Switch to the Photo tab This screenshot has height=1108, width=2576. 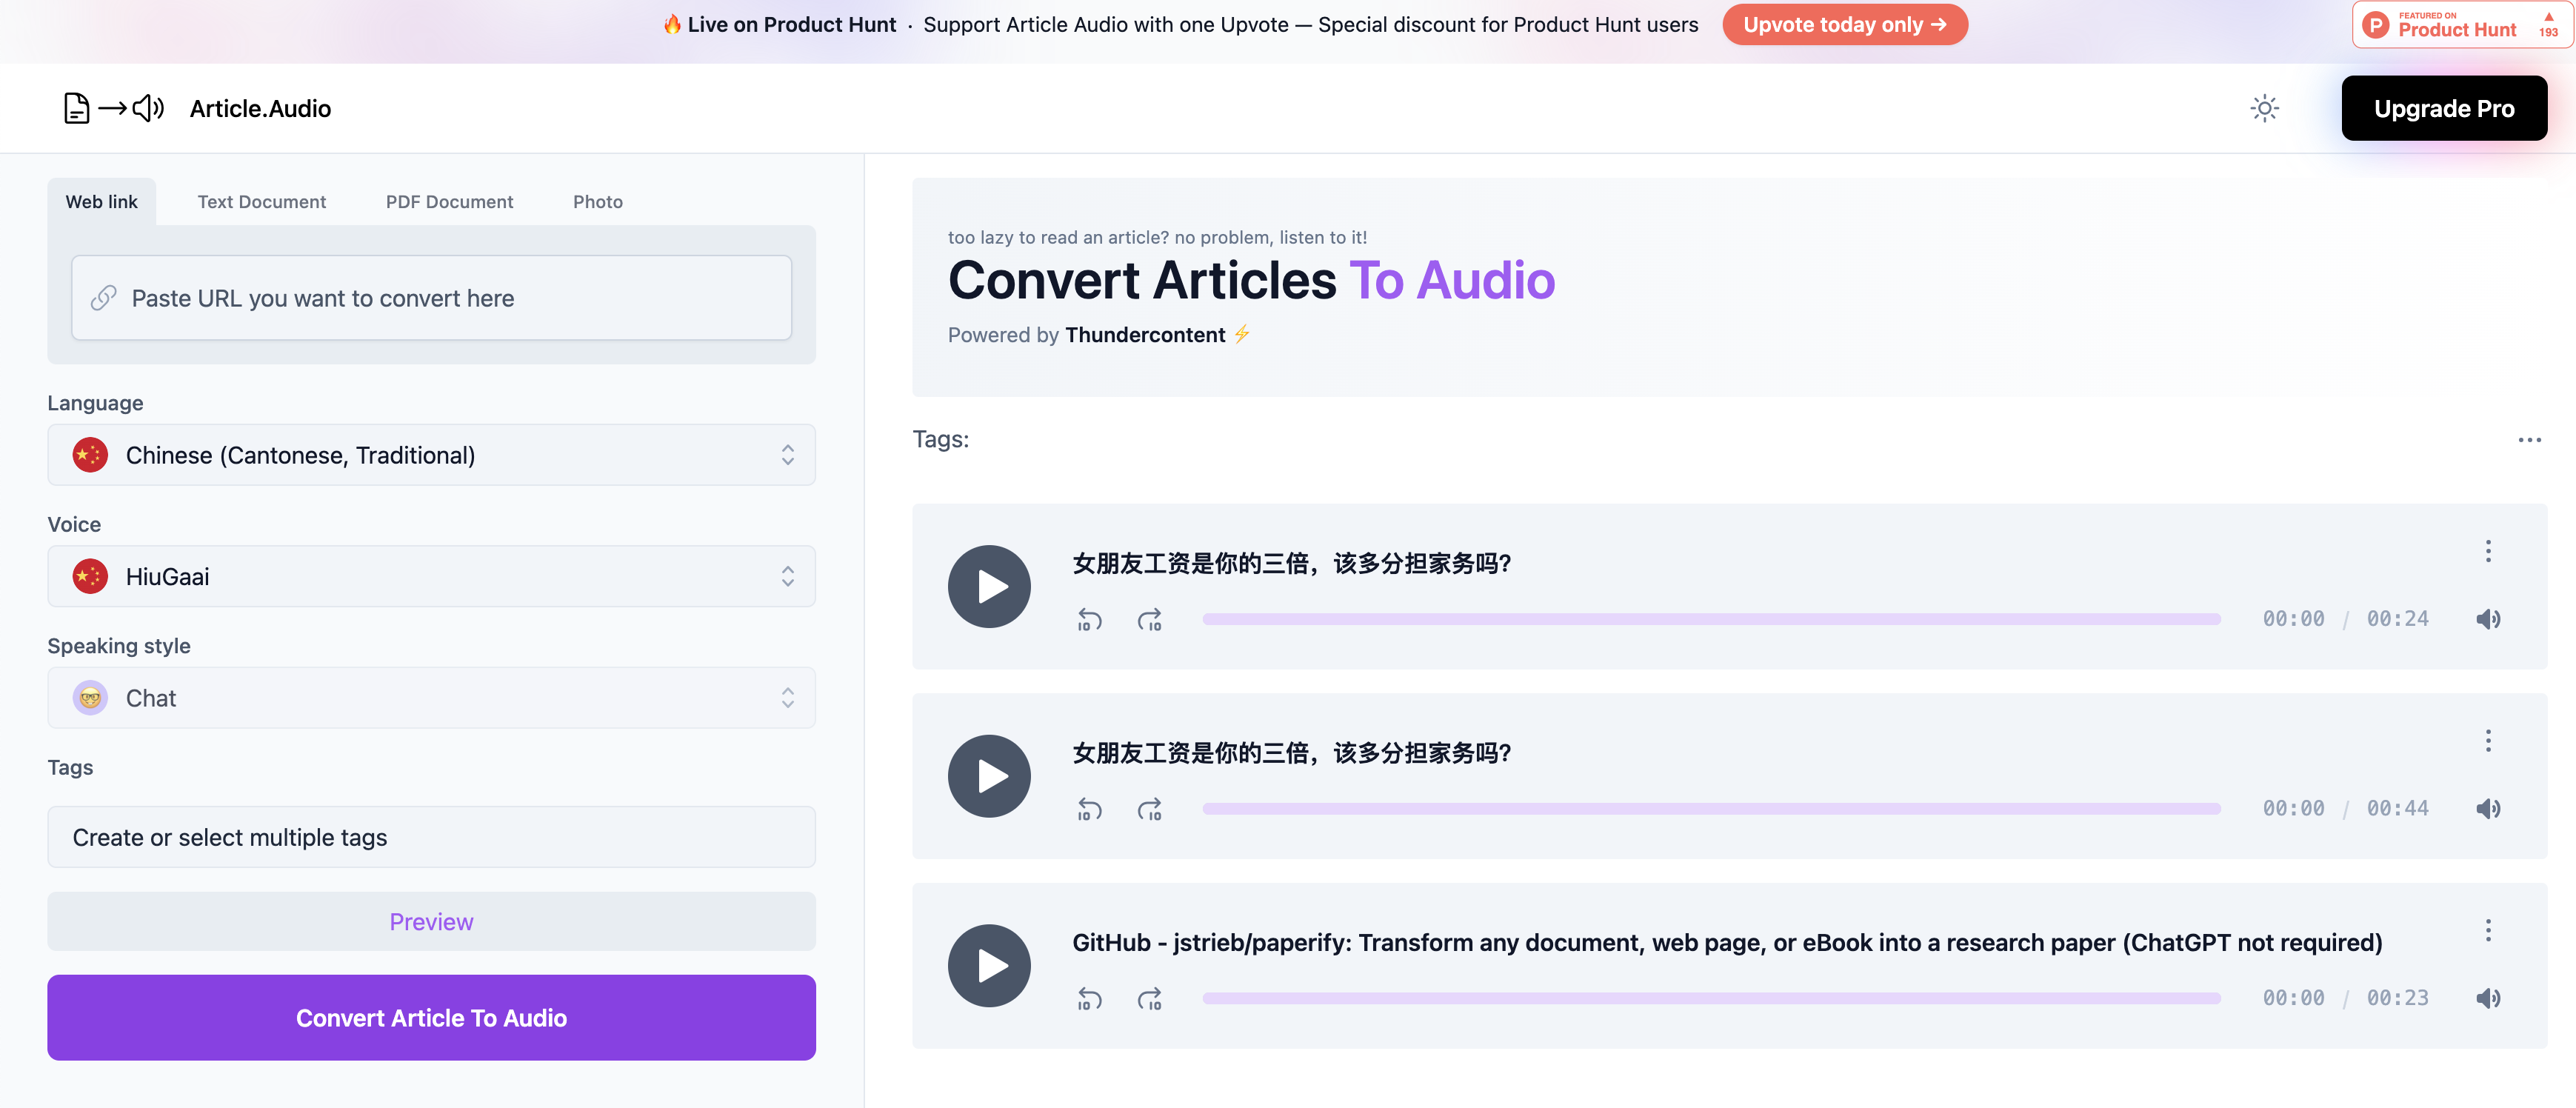[x=597, y=202]
